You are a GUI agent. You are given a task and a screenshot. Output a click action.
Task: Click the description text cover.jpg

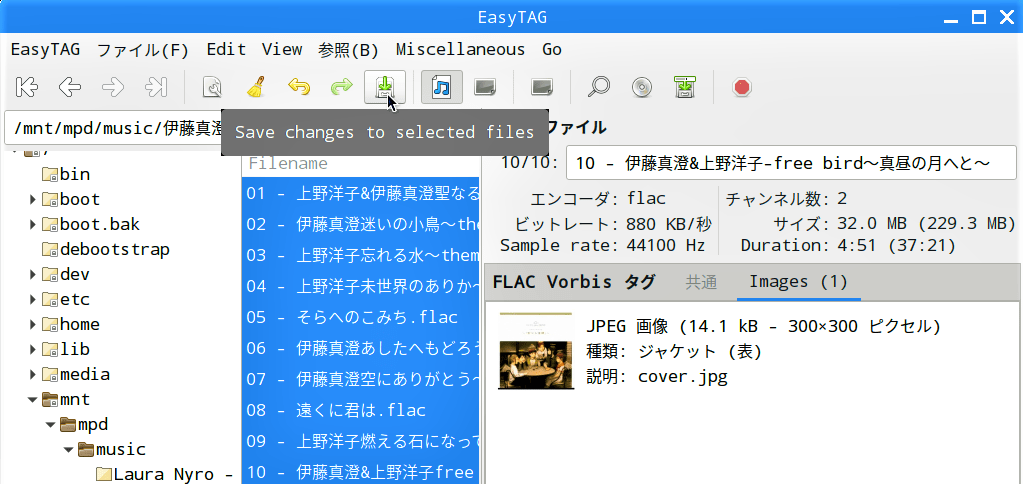click(682, 377)
